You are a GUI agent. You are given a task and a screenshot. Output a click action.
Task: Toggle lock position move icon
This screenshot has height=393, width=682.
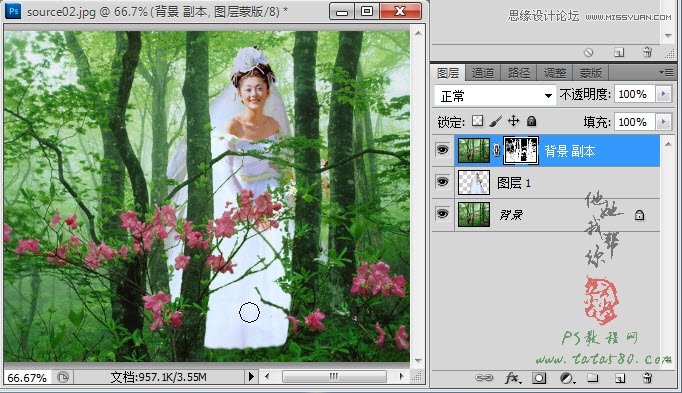tap(514, 121)
